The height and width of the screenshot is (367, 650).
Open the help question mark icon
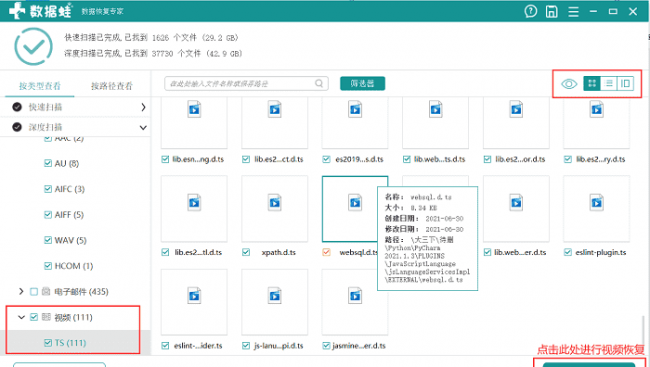click(530, 11)
